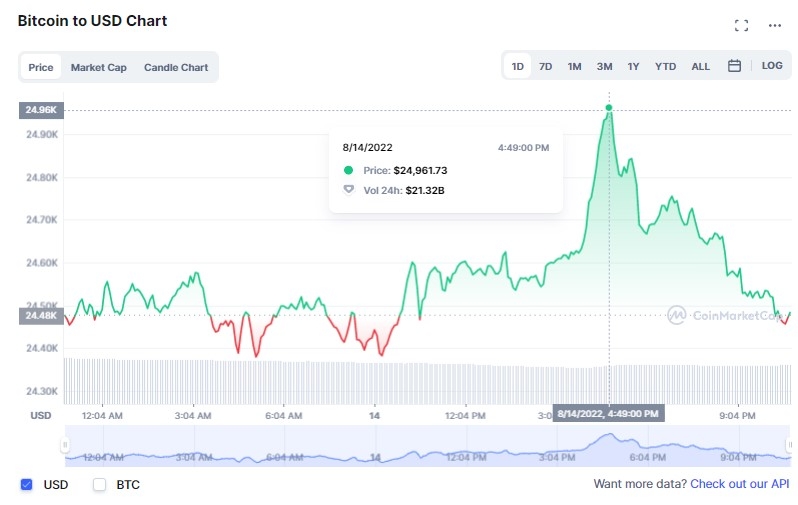Toggle the LOG scale button

[x=772, y=66]
